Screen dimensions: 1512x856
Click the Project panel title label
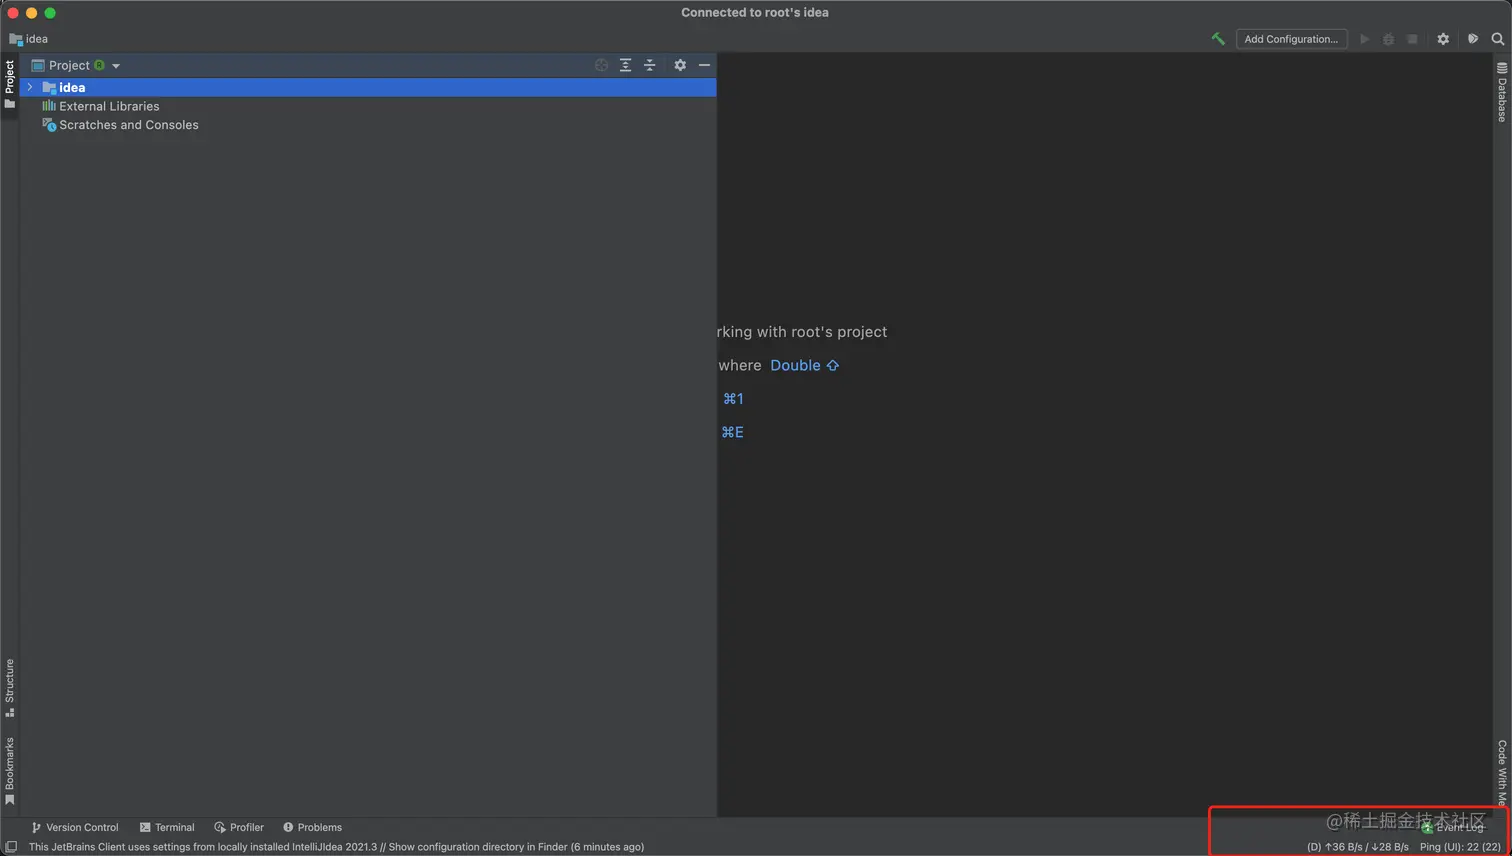69,65
